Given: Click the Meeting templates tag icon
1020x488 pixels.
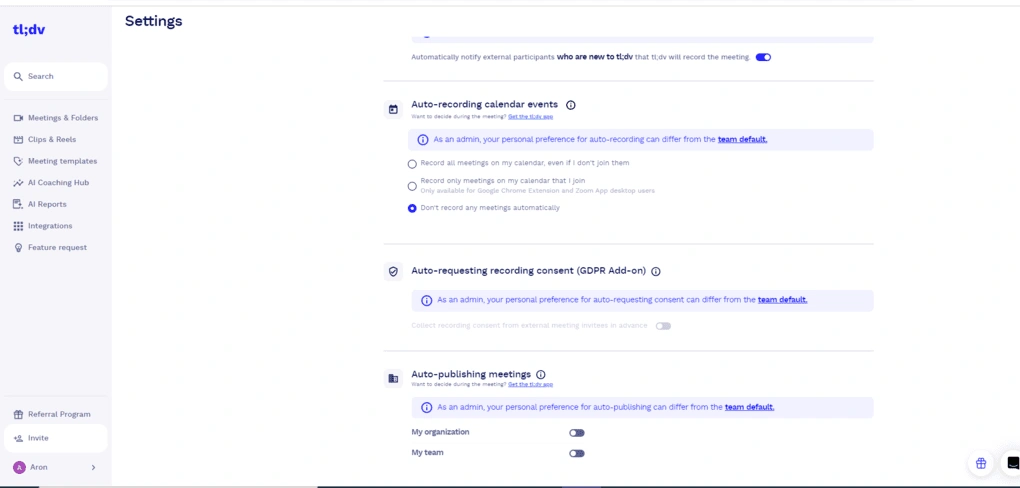Looking at the screenshot, I should [x=18, y=161].
